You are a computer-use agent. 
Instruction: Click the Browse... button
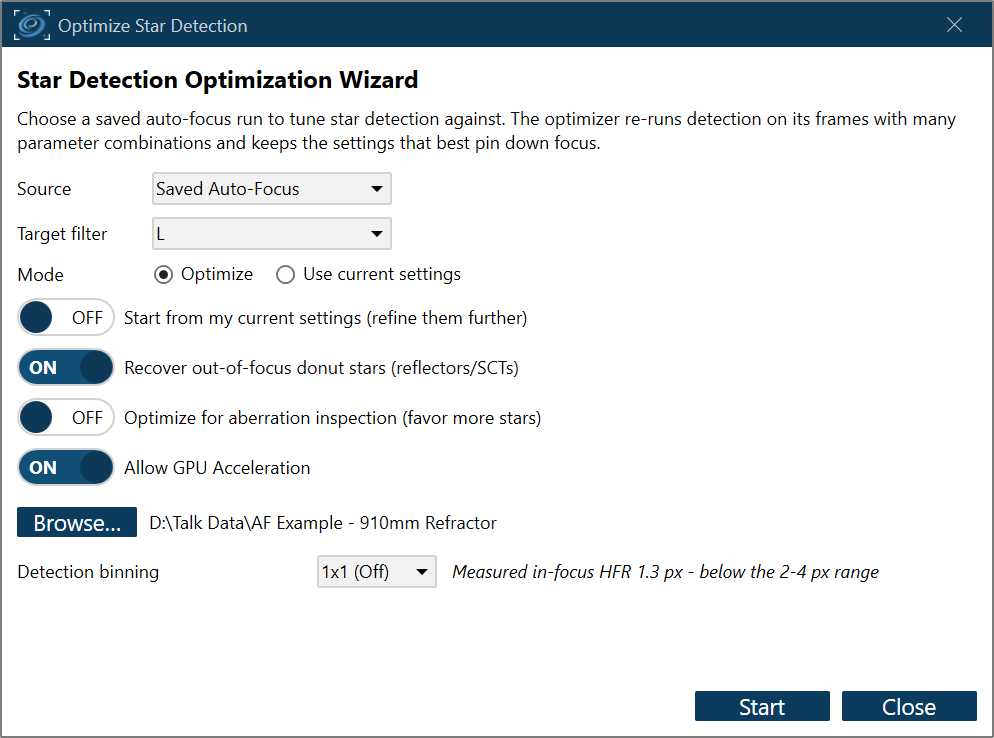(x=77, y=522)
